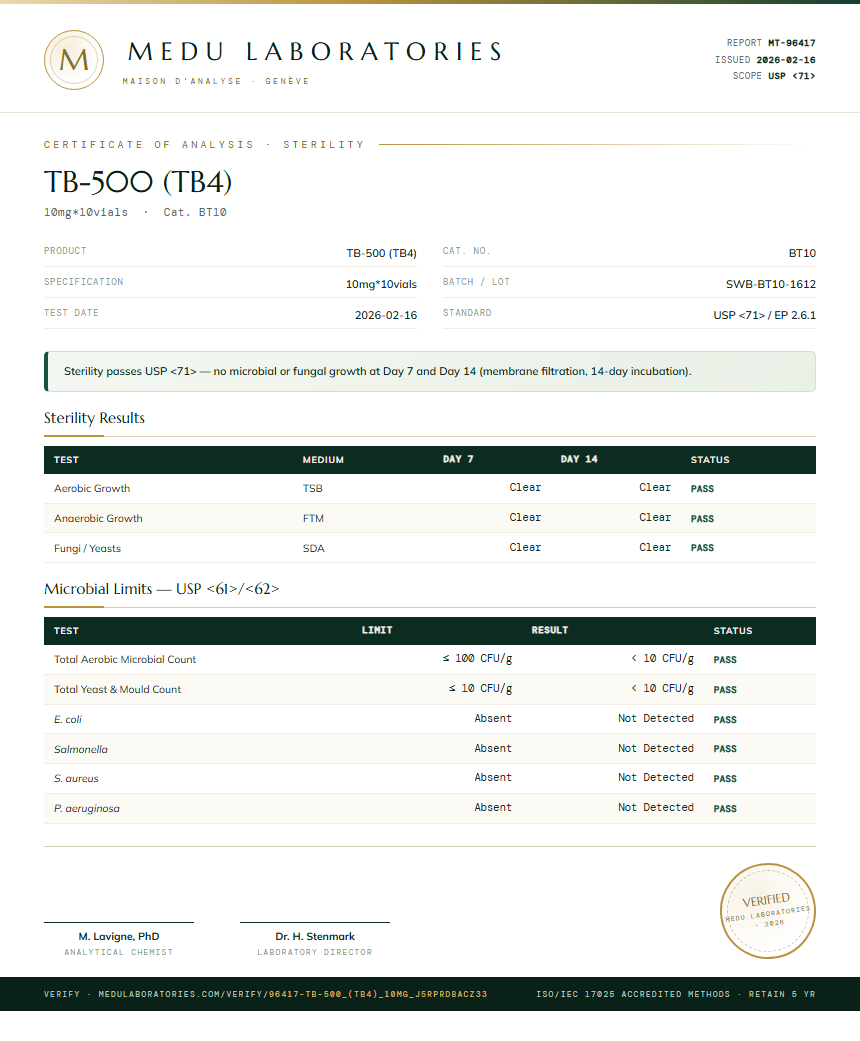Viewport: 860px width, 1041px height.
Task: Click the DAY 7 column header
Action: tap(458, 459)
